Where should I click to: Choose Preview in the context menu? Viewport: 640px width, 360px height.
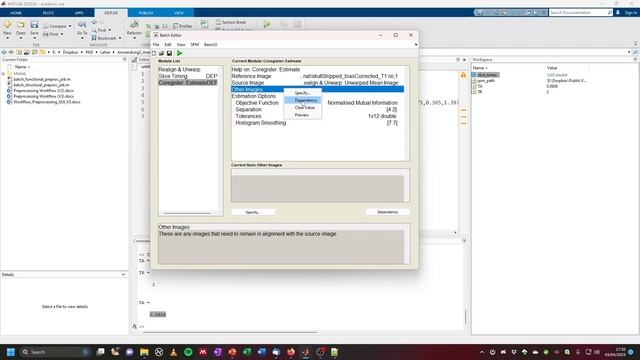click(302, 115)
